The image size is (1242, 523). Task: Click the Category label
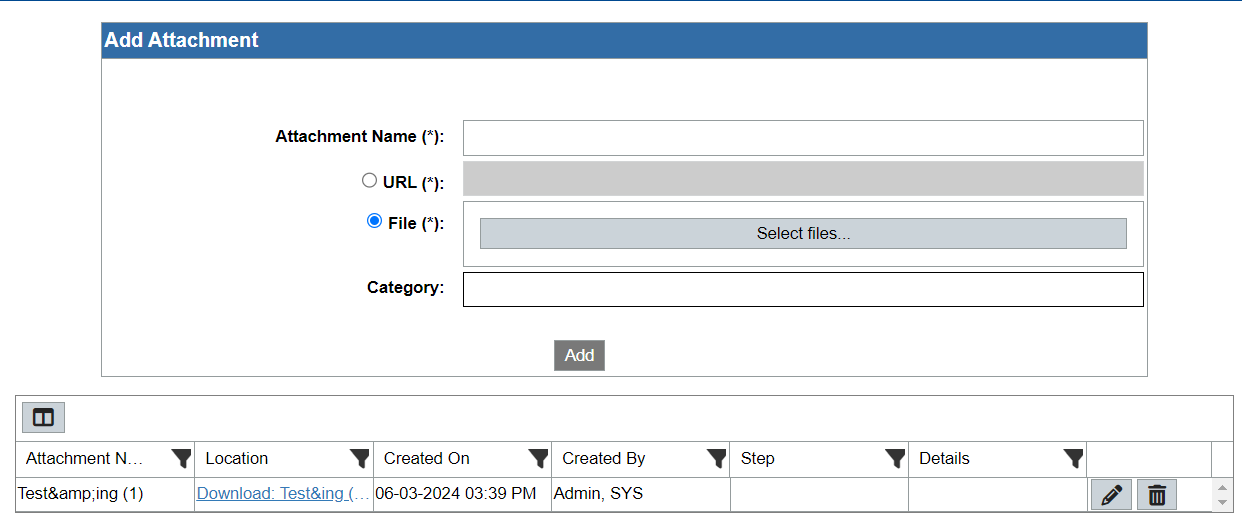click(x=406, y=288)
